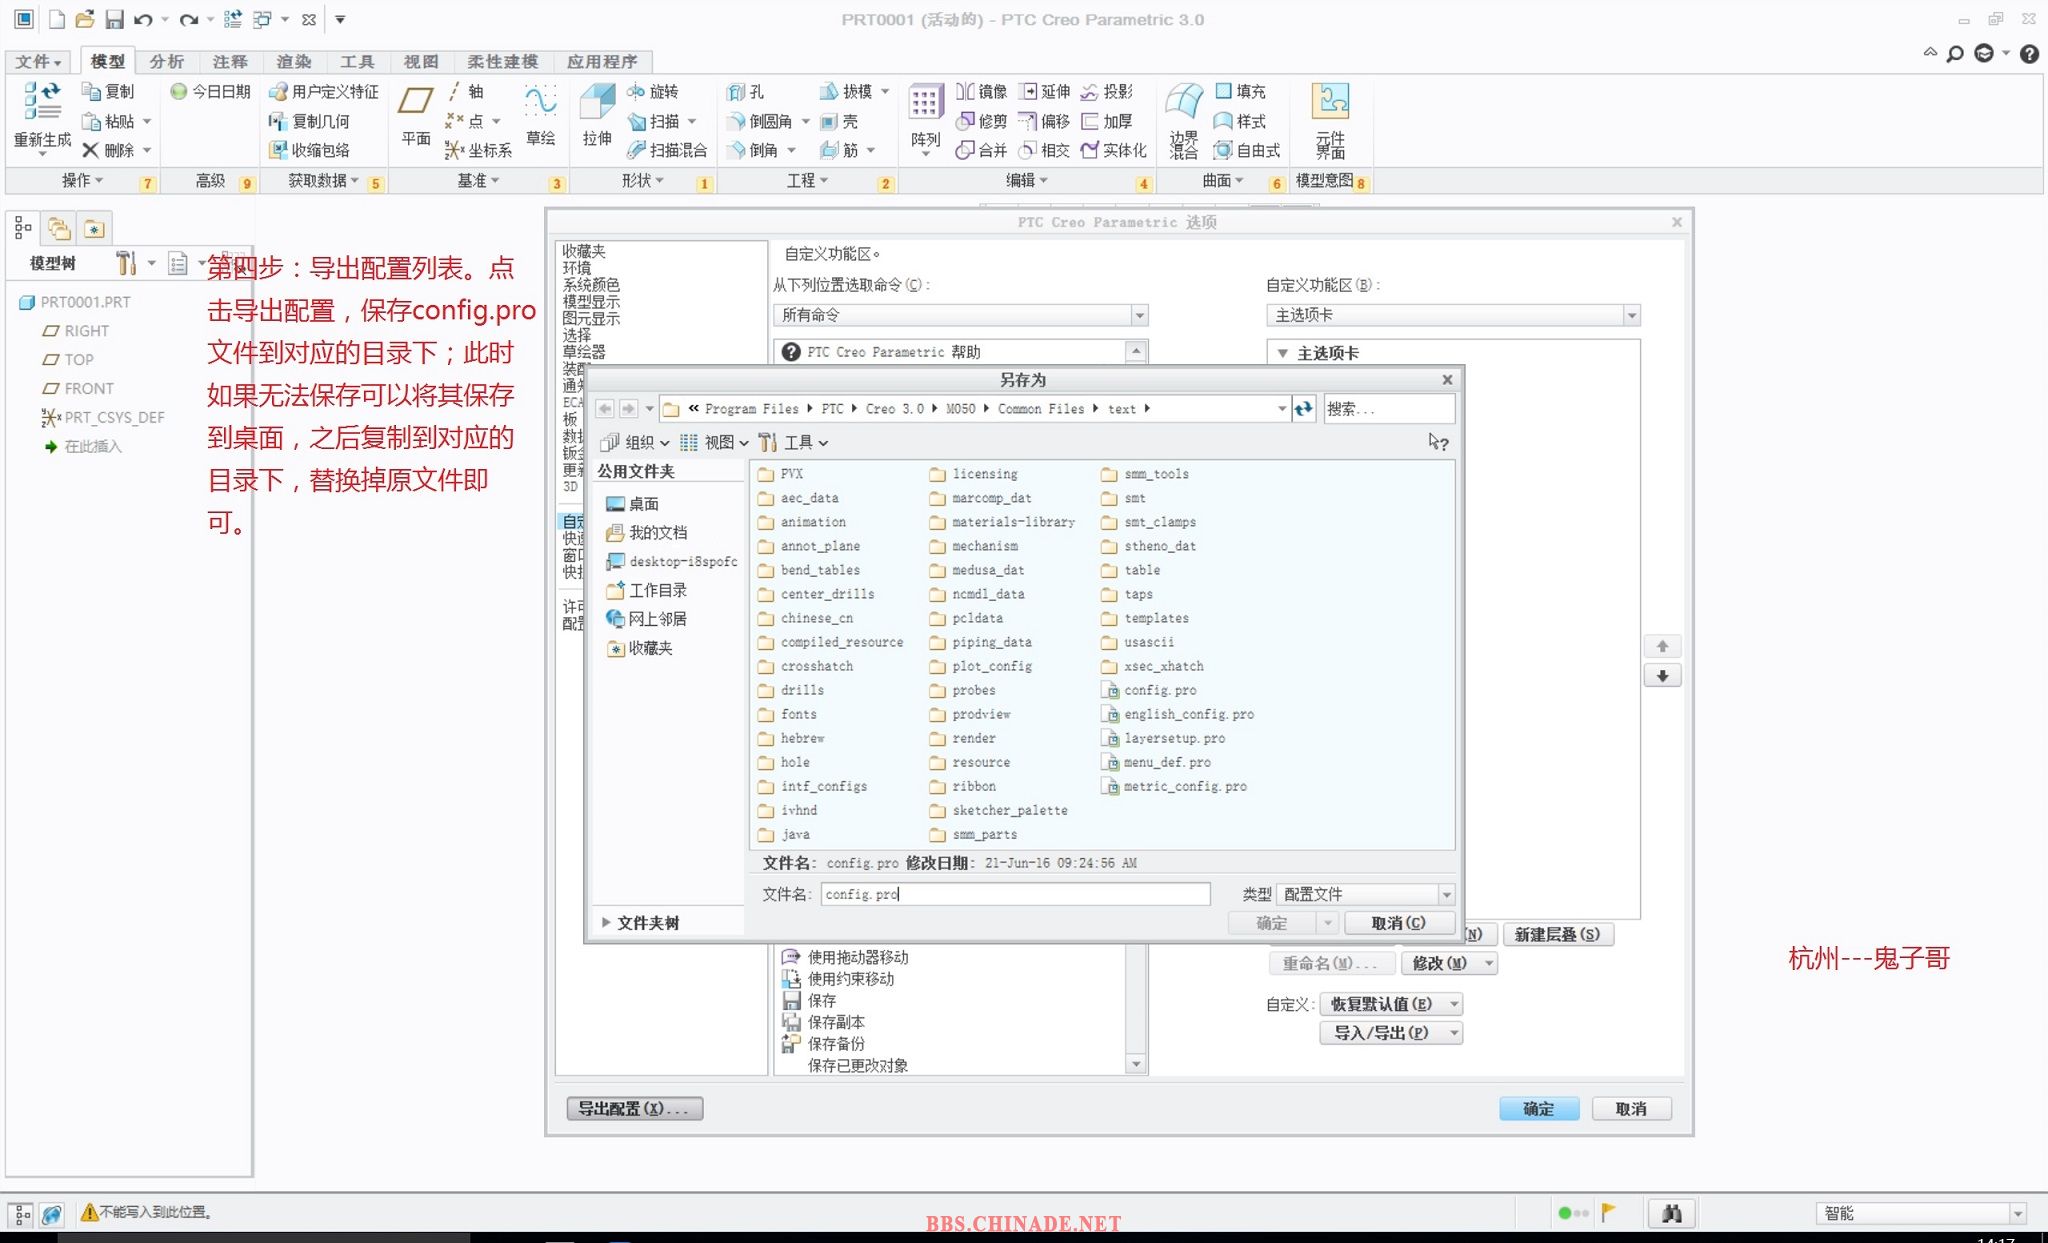Select 系统颜色 in the options category list
This screenshot has height=1243, width=2048.
tap(591, 285)
